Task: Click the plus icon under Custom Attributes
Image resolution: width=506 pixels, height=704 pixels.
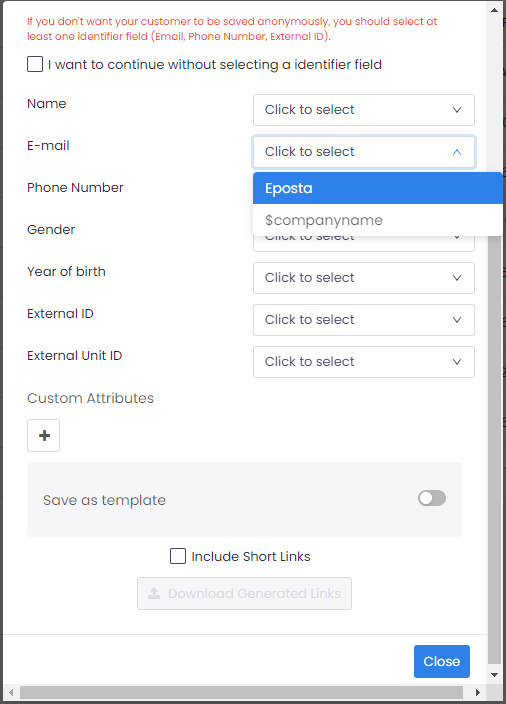Action: click(x=44, y=436)
